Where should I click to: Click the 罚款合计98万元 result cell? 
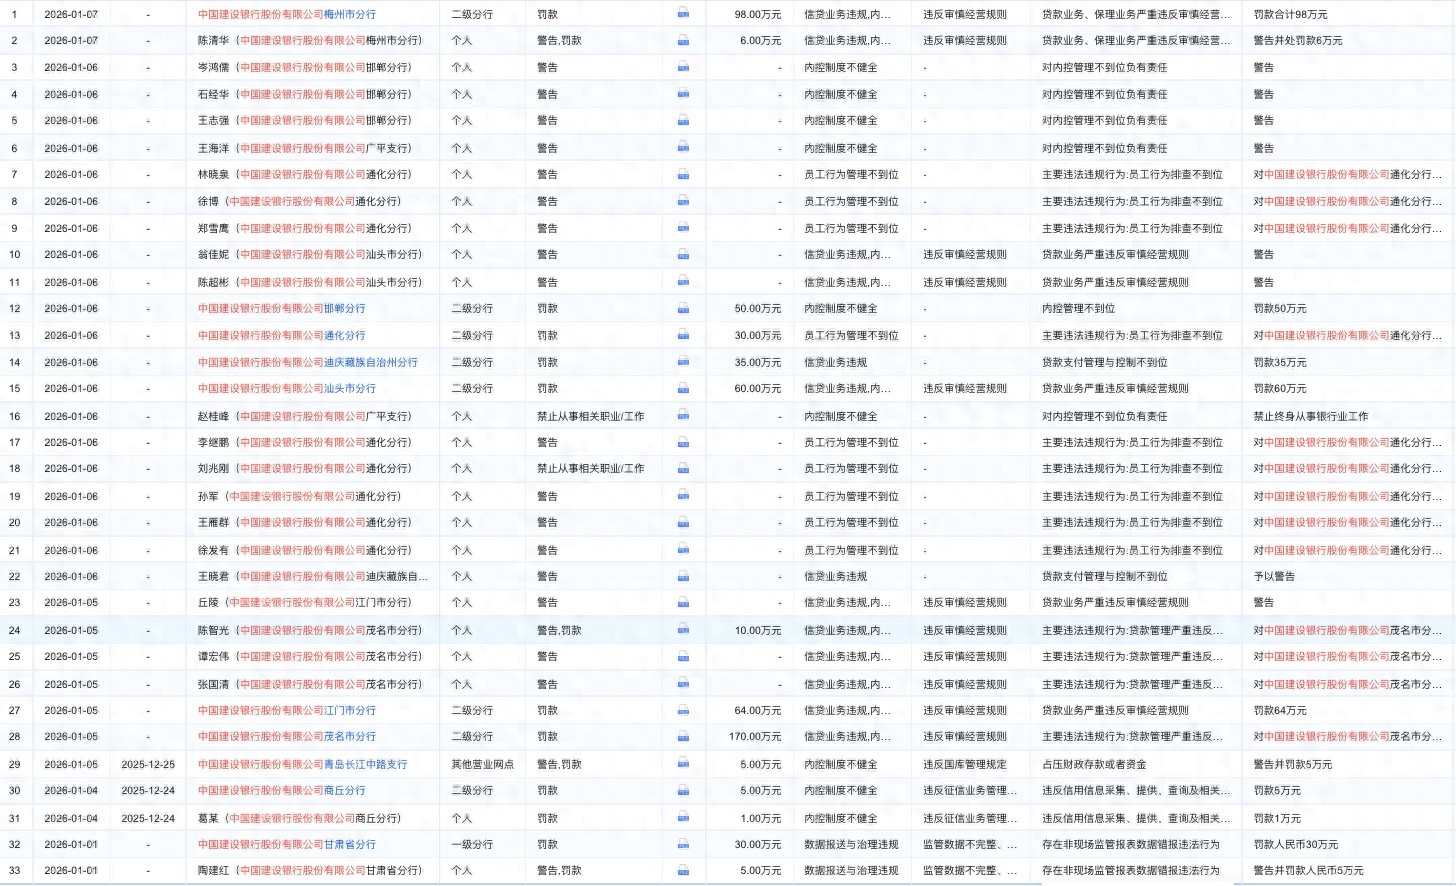point(1291,14)
